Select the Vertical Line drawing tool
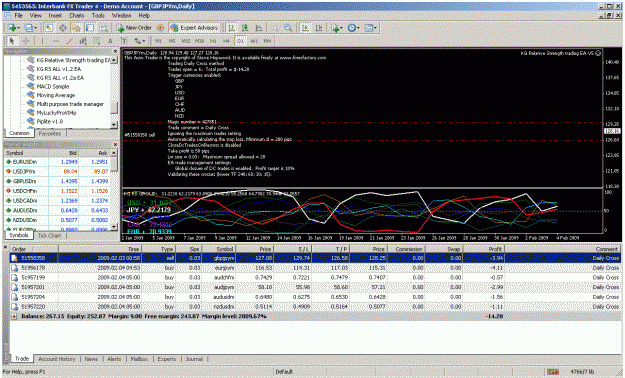The height and width of the screenshot is (378, 625). click(42, 41)
